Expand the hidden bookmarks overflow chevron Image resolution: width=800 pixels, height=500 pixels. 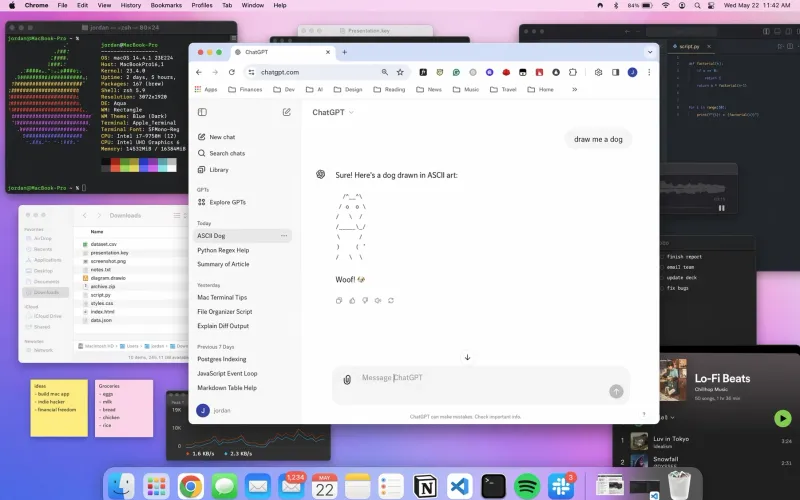point(574,90)
